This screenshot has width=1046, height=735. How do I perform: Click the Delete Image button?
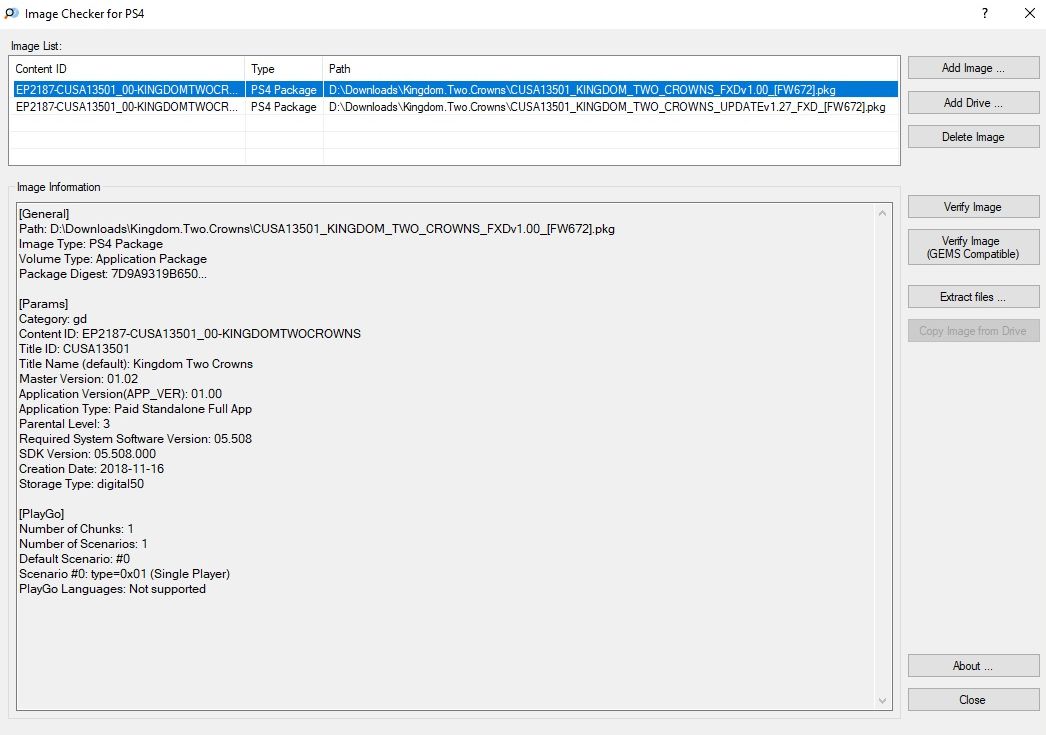coord(973,137)
